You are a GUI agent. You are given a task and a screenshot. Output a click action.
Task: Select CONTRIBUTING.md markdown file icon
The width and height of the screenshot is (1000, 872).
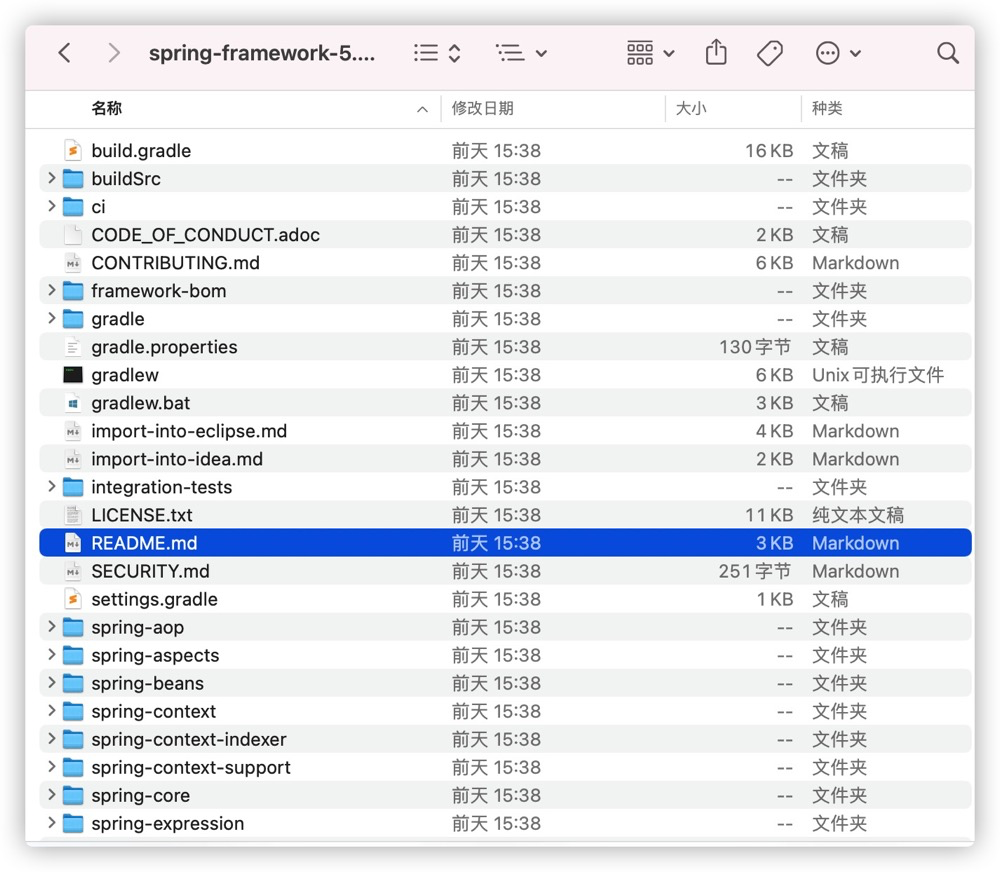click(x=73, y=263)
